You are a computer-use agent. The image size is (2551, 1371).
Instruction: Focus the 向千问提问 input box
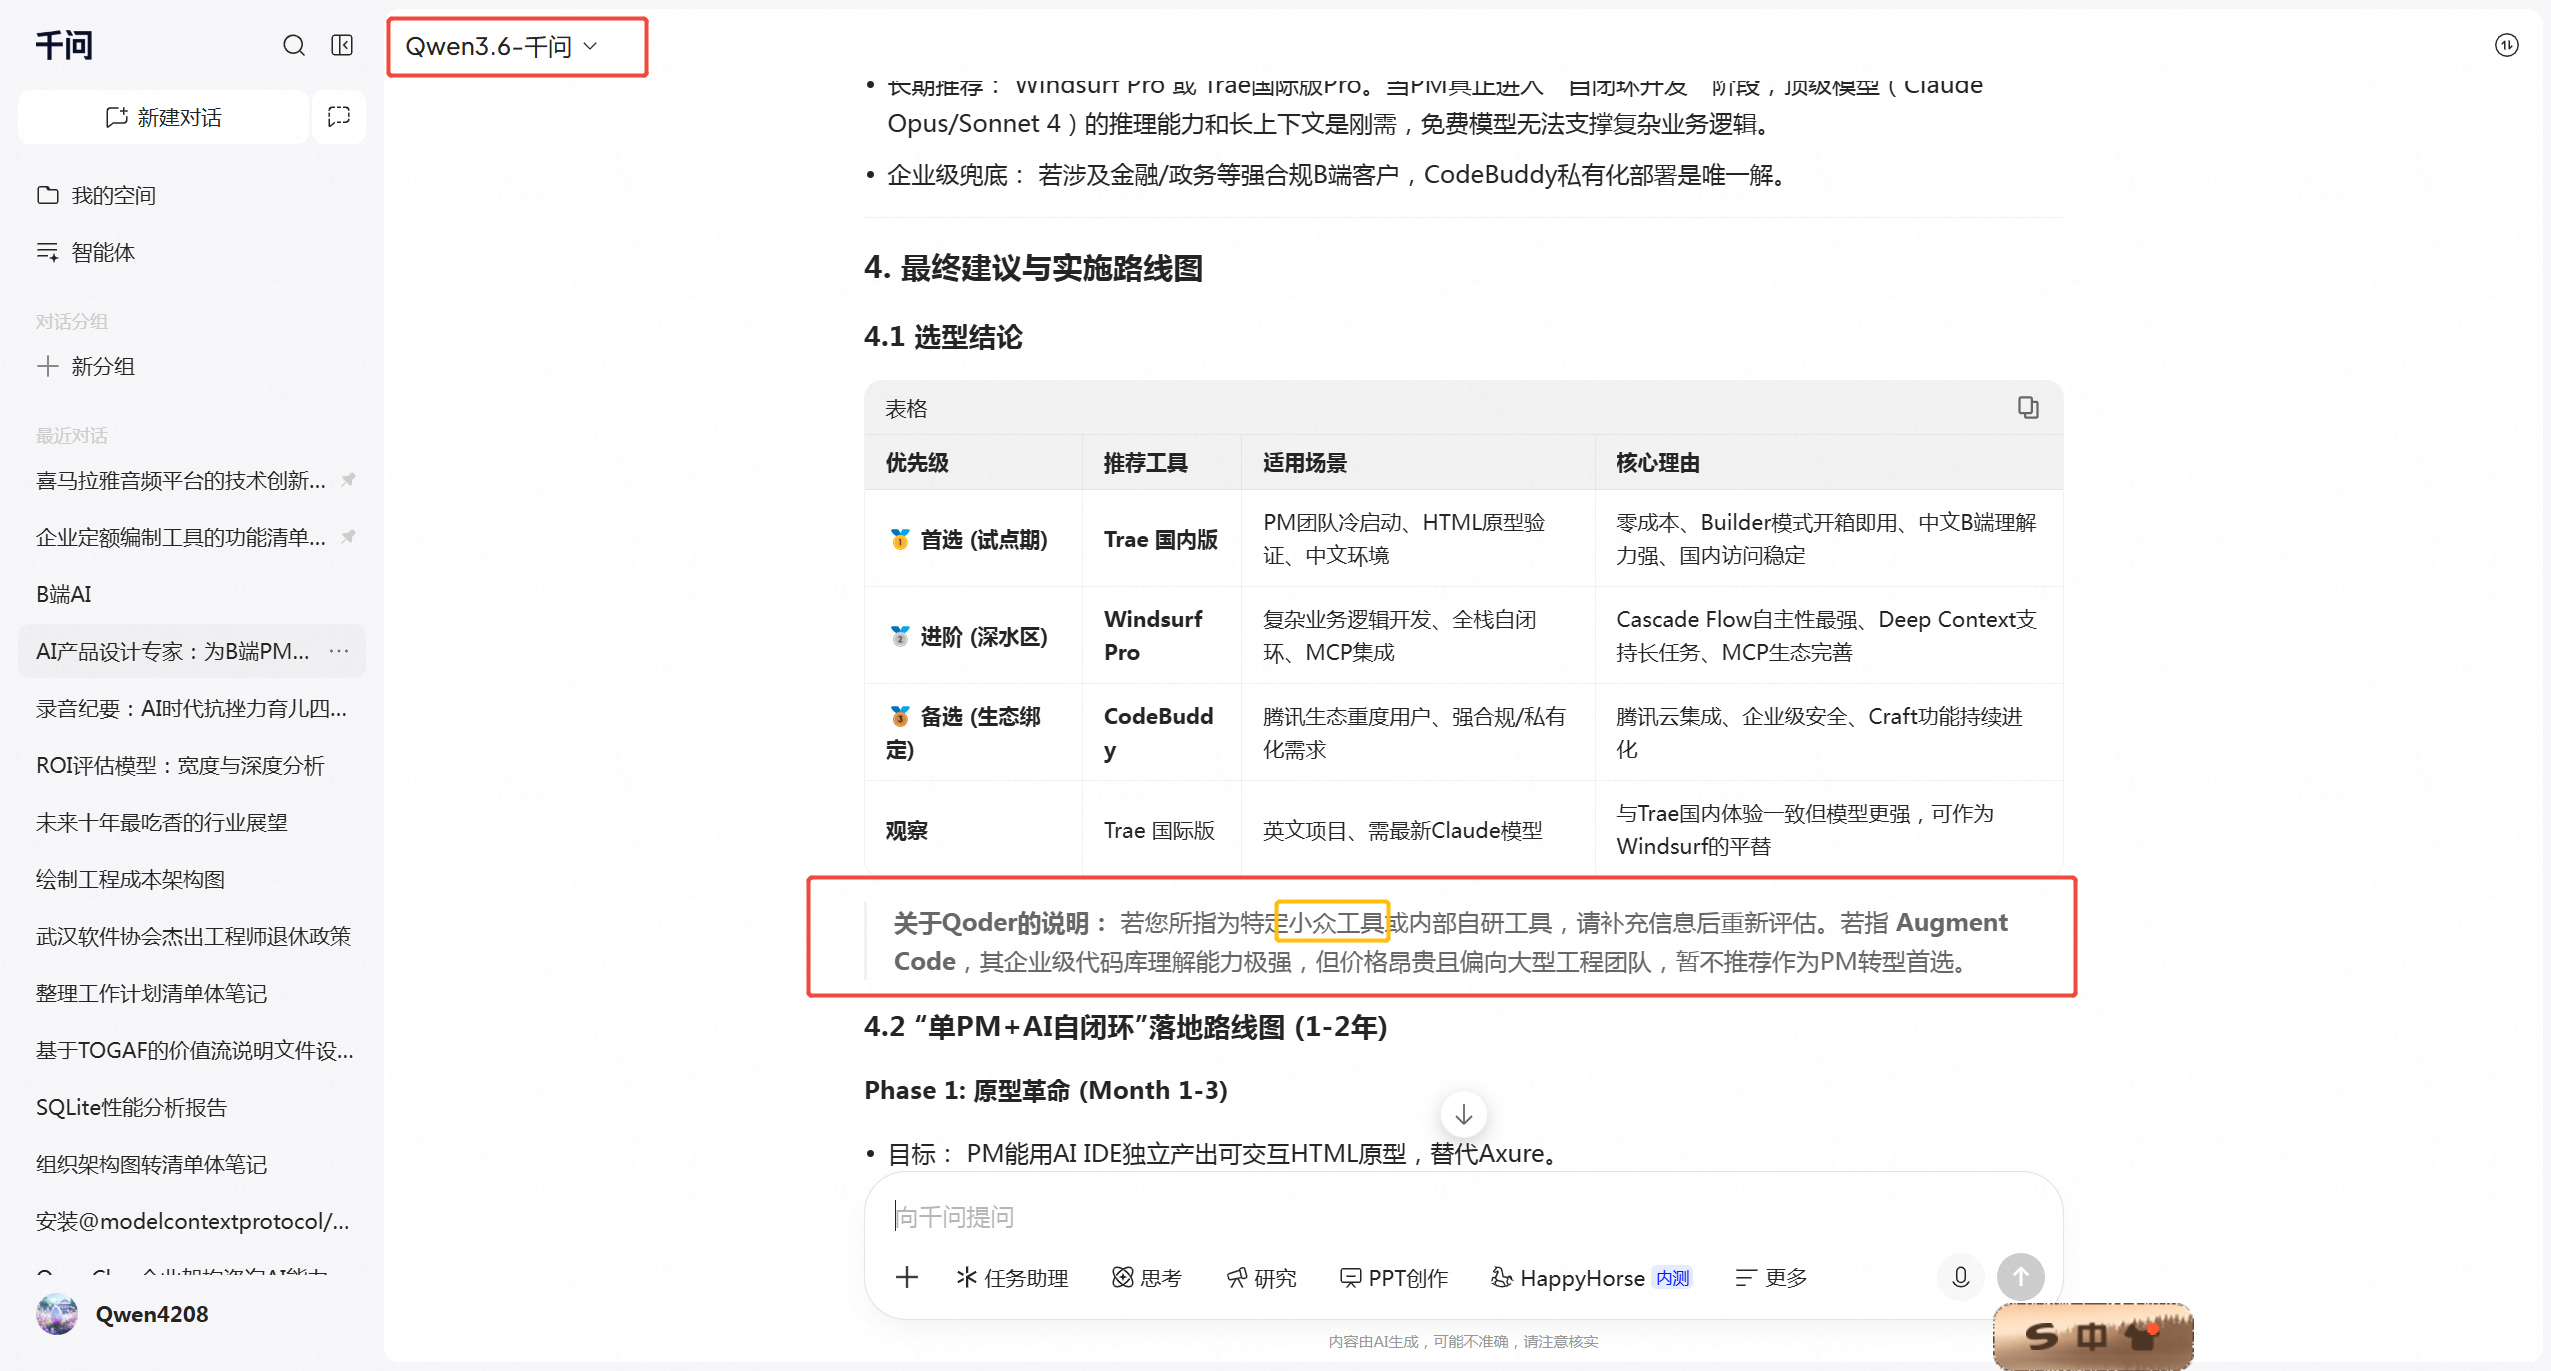pyautogui.click(x=1463, y=1216)
